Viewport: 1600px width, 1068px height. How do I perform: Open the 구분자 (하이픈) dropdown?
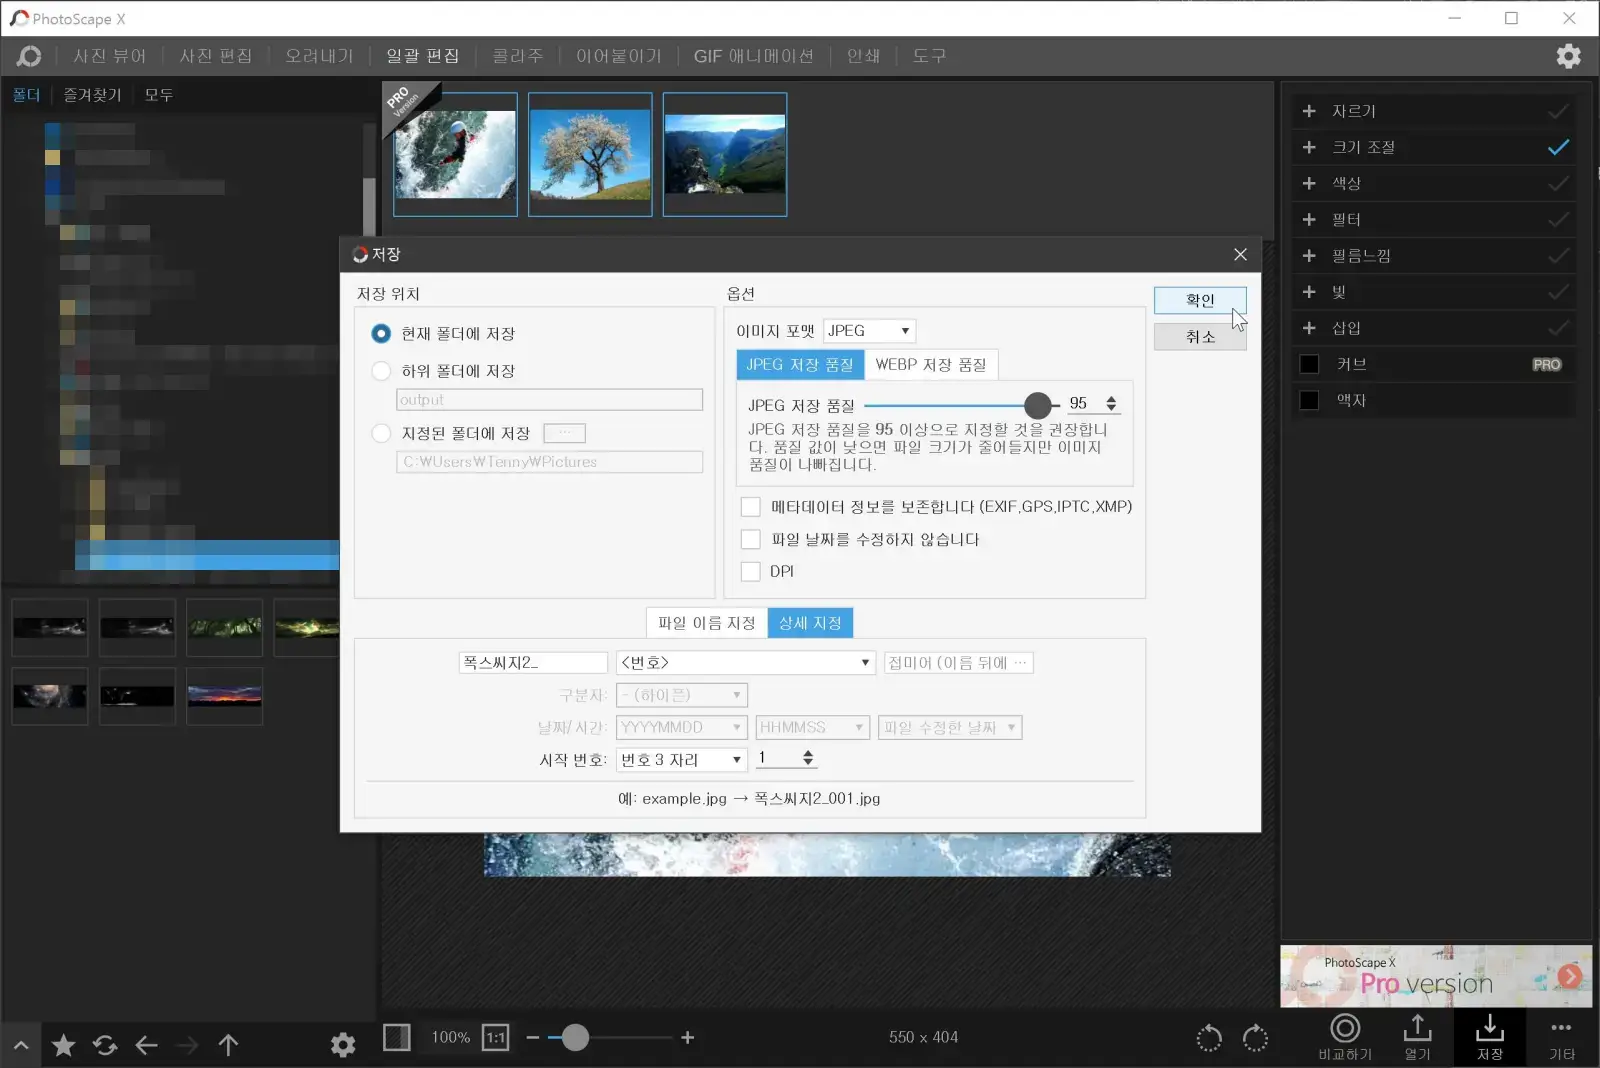click(682, 695)
